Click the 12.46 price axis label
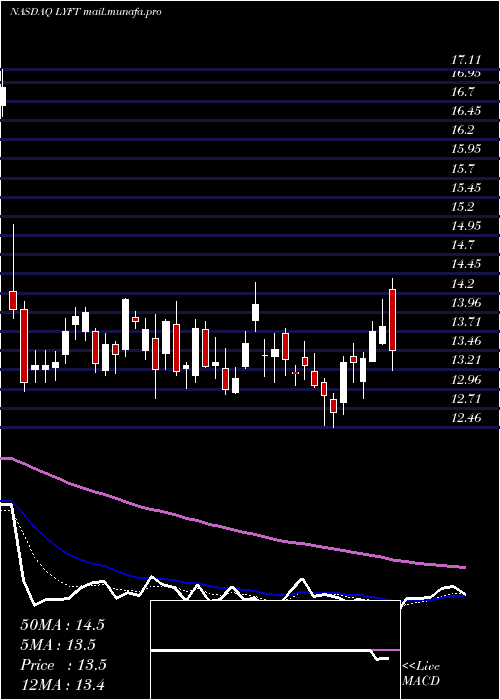The width and height of the screenshot is (500, 700). pyautogui.click(x=466, y=418)
